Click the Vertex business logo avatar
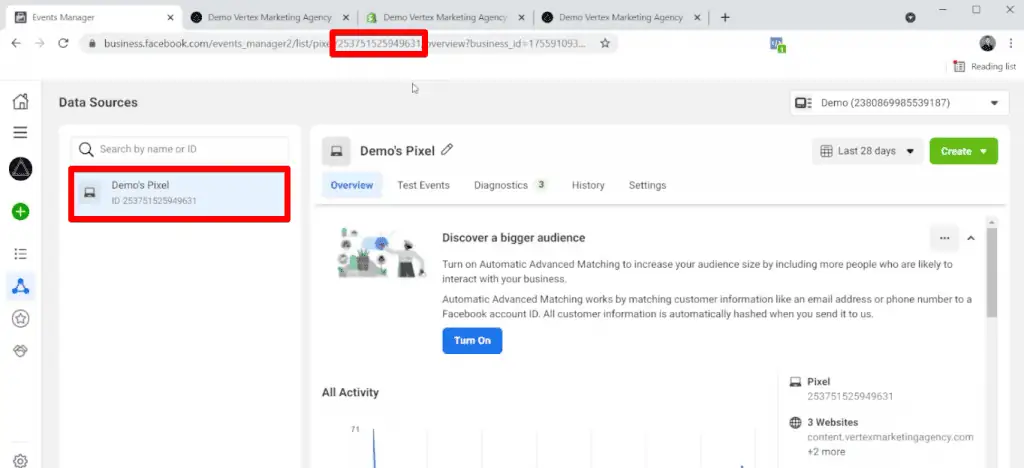 (x=20, y=169)
